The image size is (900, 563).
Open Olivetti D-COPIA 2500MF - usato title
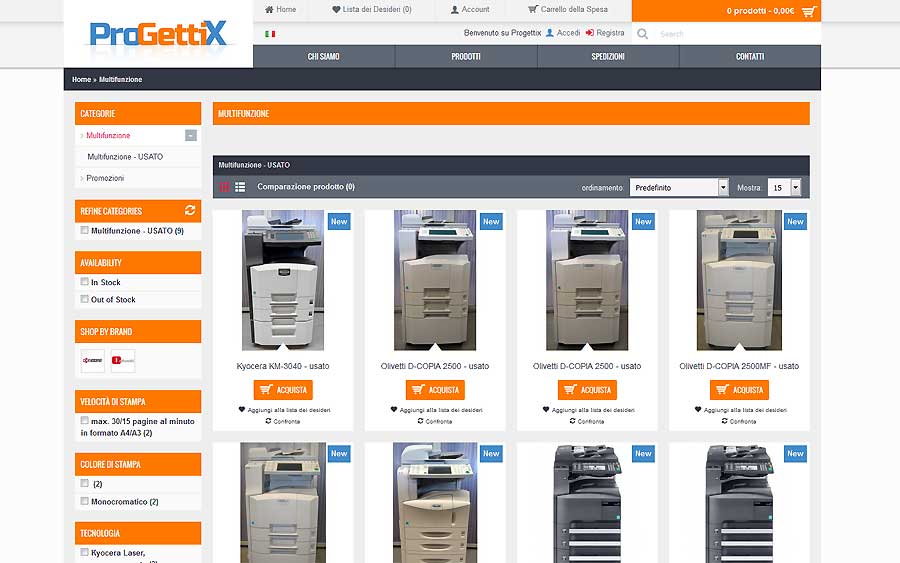[x=739, y=366]
